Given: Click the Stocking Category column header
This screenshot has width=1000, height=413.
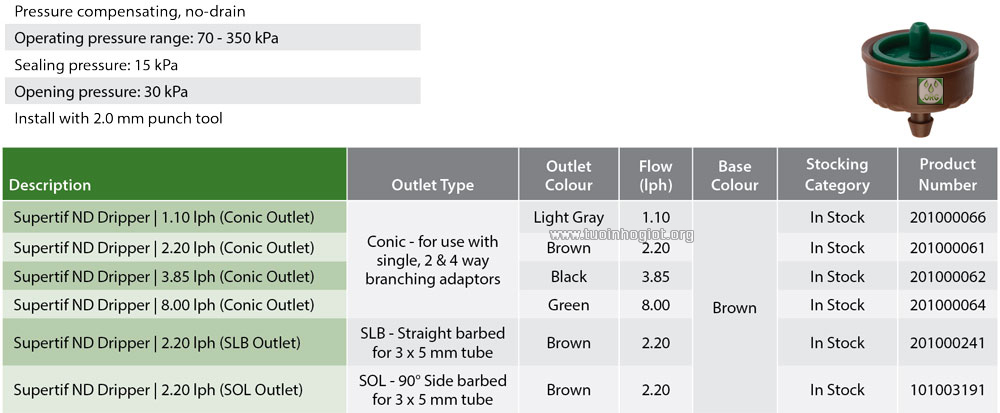Looking at the screenshot, I should (x=837, y=174).
